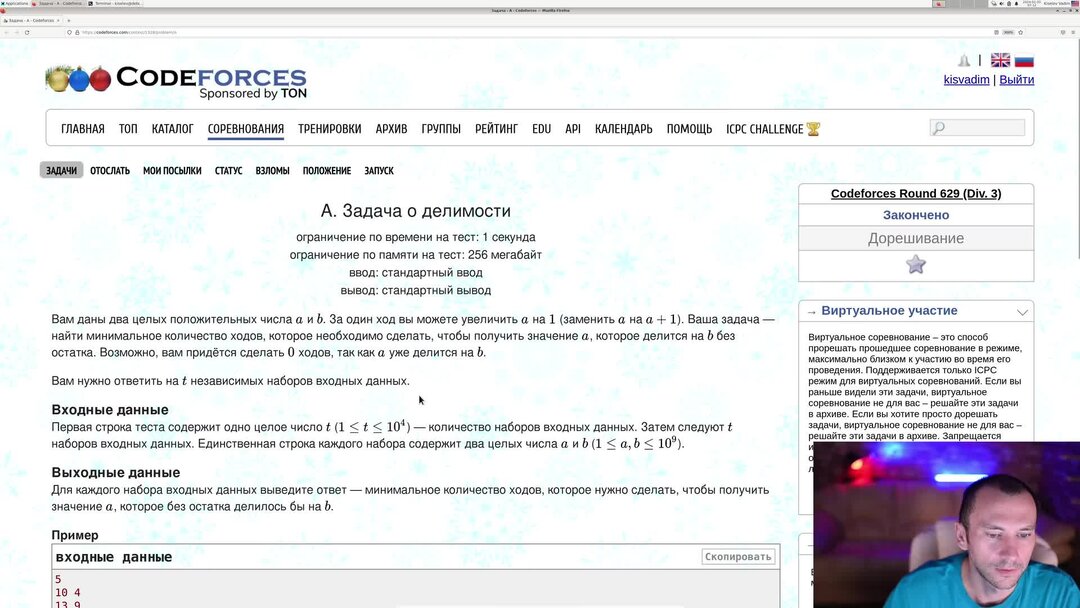Select the ЗАПУСК tab
1080x608 pixels.
(x=379, y=170)
